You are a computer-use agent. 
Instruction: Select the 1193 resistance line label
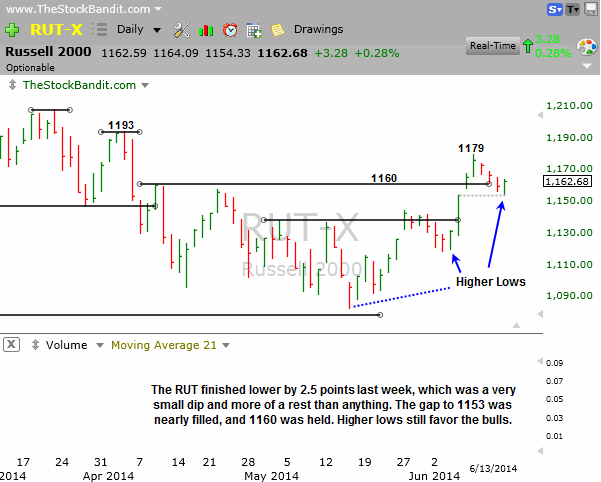[121, 125]
